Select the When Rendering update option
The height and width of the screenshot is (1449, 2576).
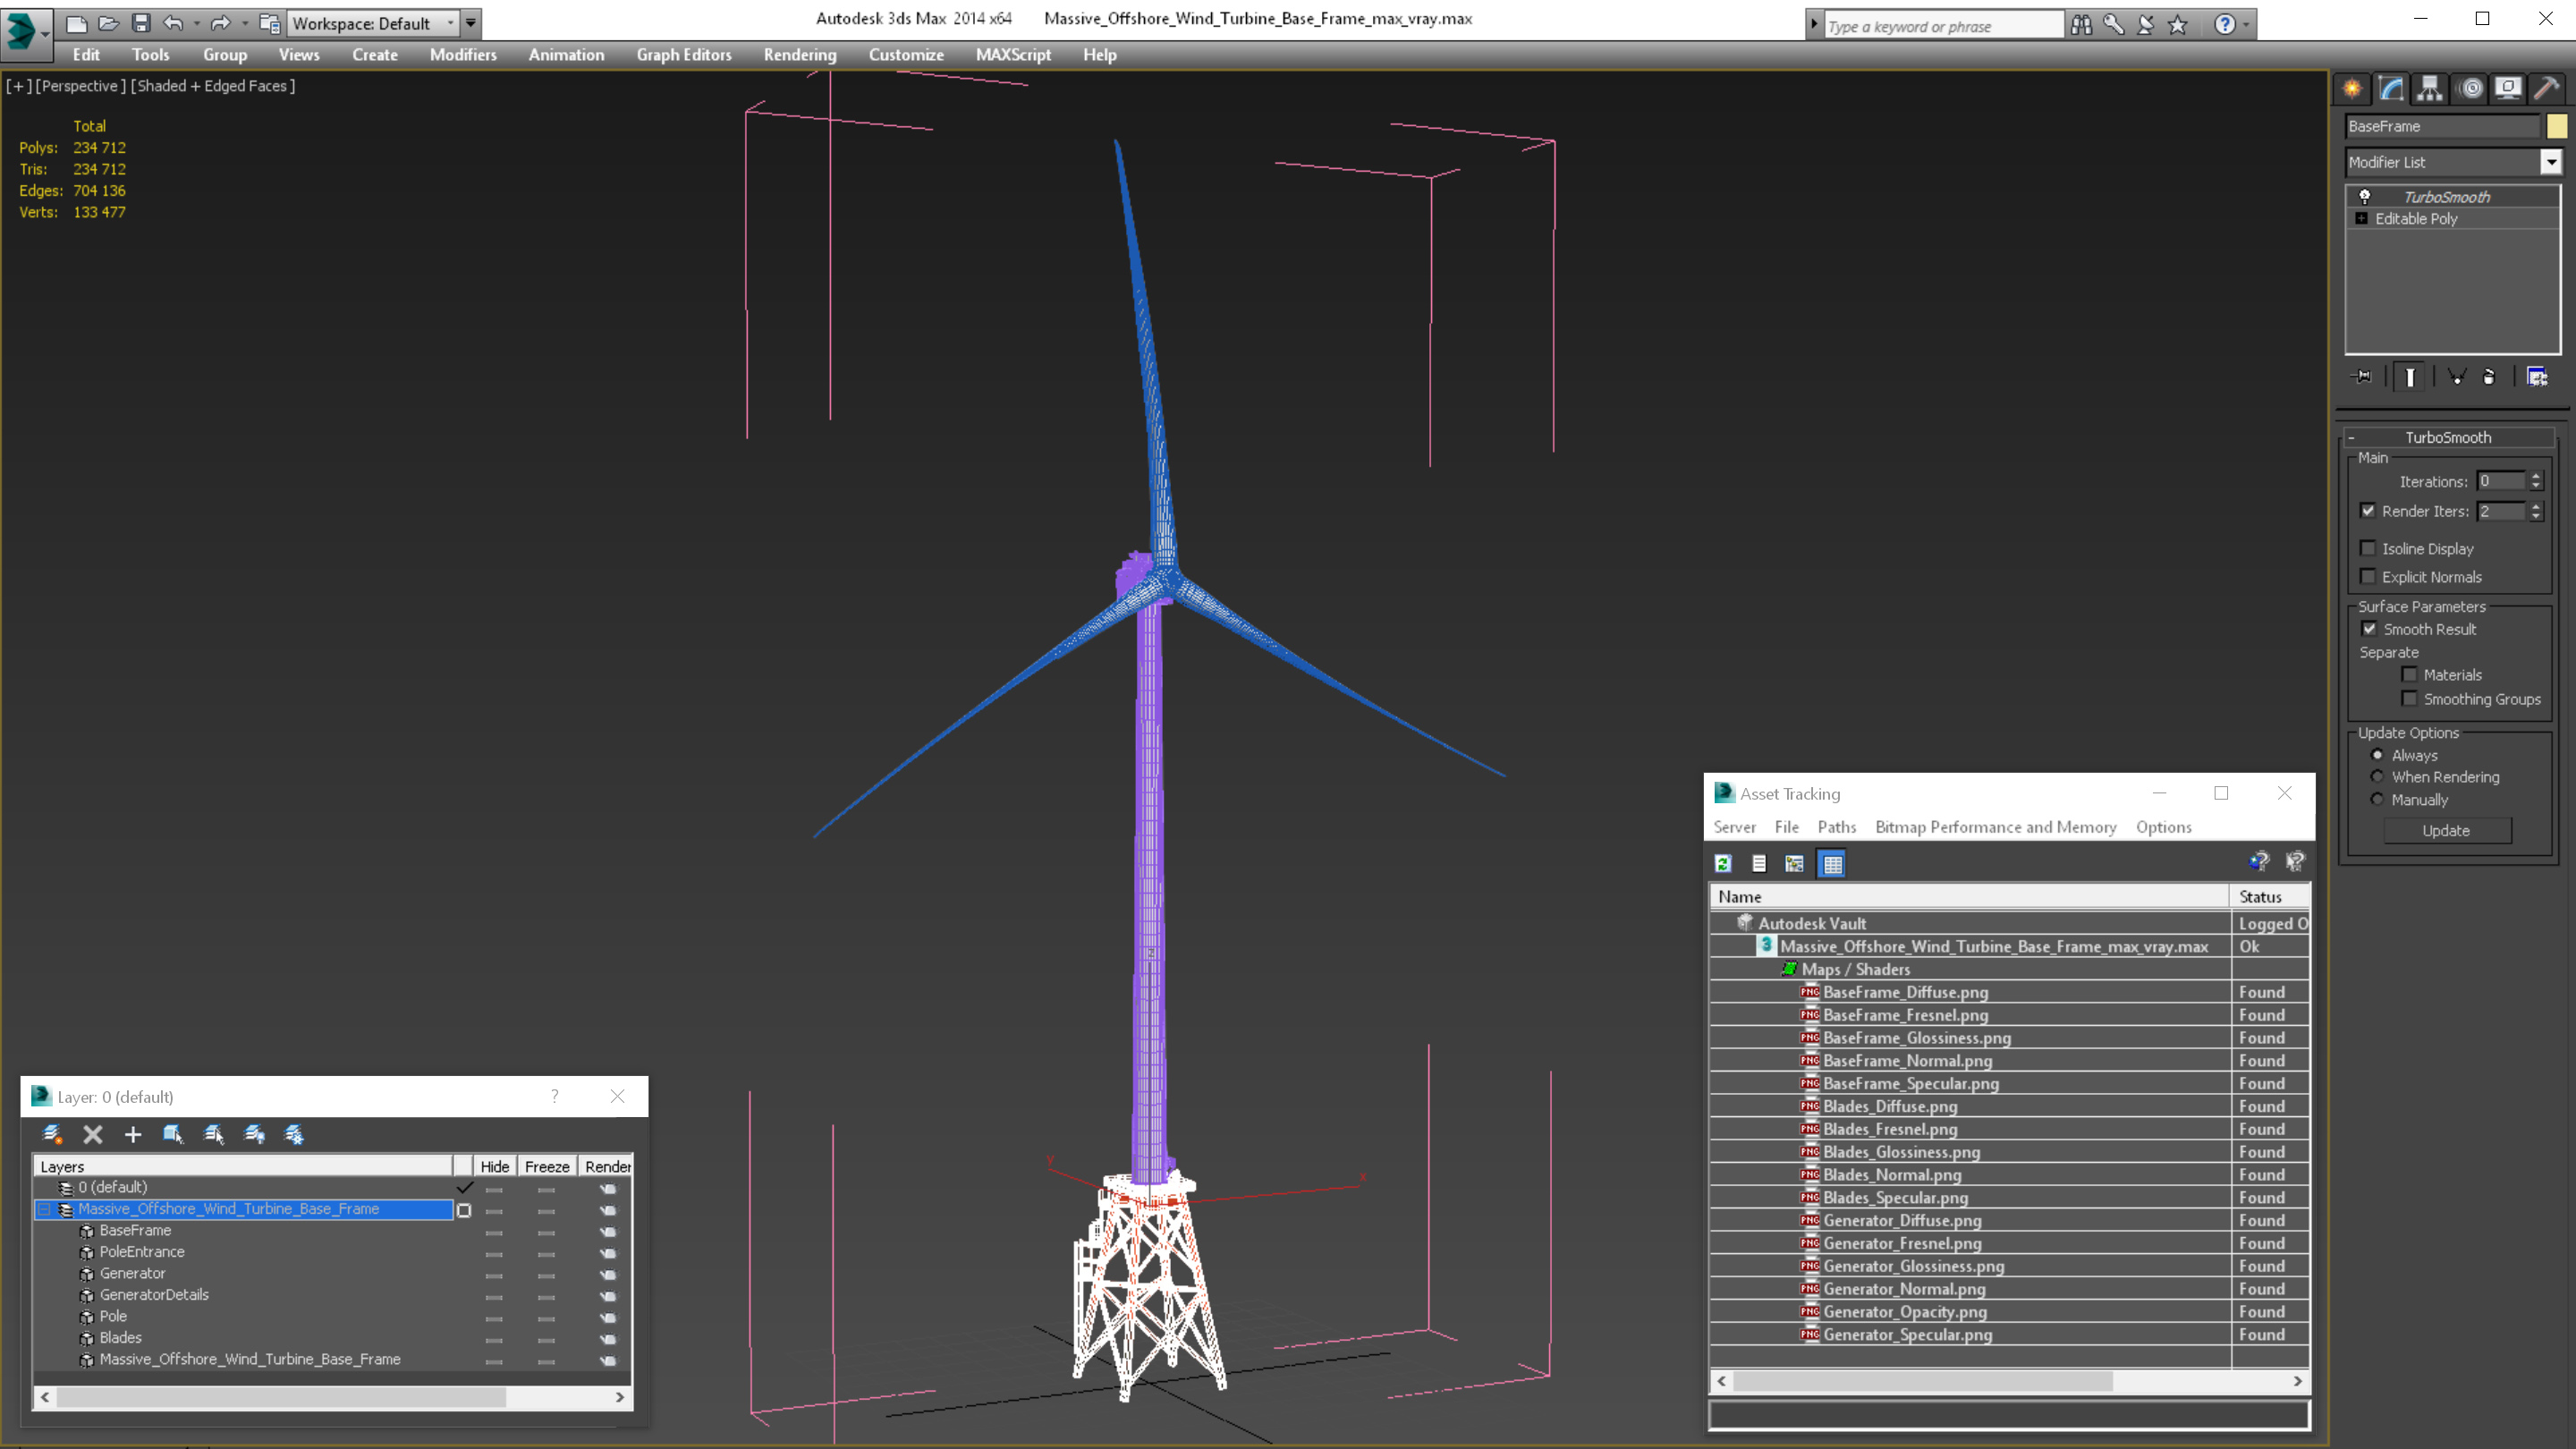coord(2377,776)
